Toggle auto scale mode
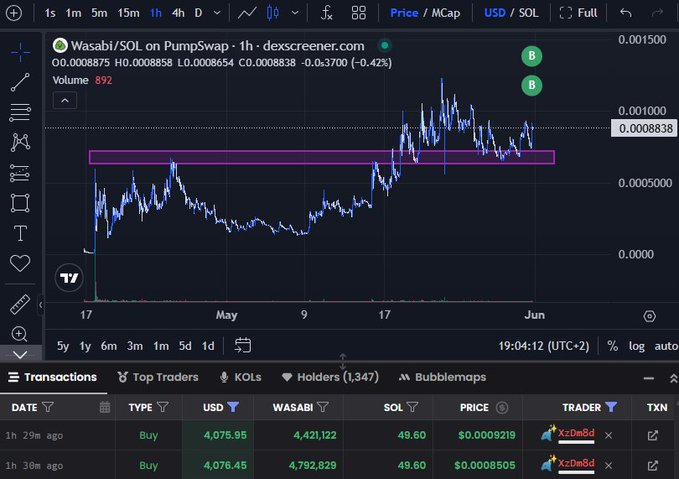This screenshot has height=479, width=679. (666, 346)
